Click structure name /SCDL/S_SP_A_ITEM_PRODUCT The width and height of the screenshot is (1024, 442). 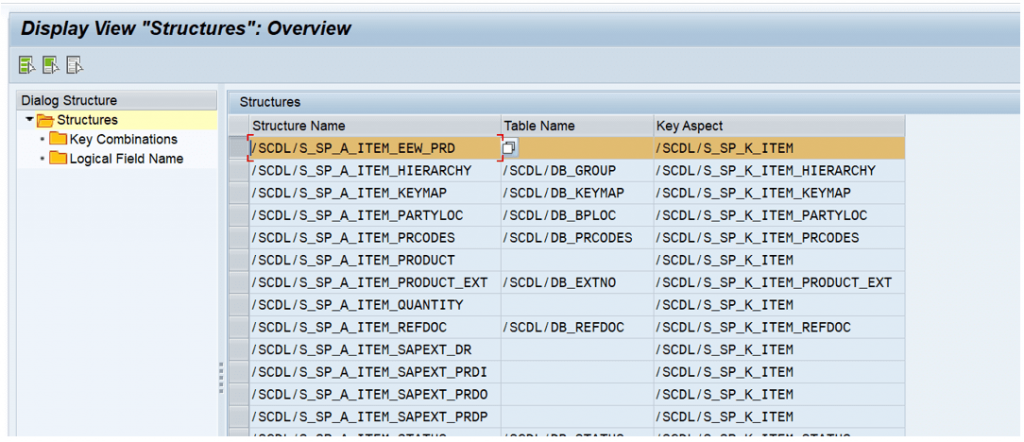tap(353, 260)
